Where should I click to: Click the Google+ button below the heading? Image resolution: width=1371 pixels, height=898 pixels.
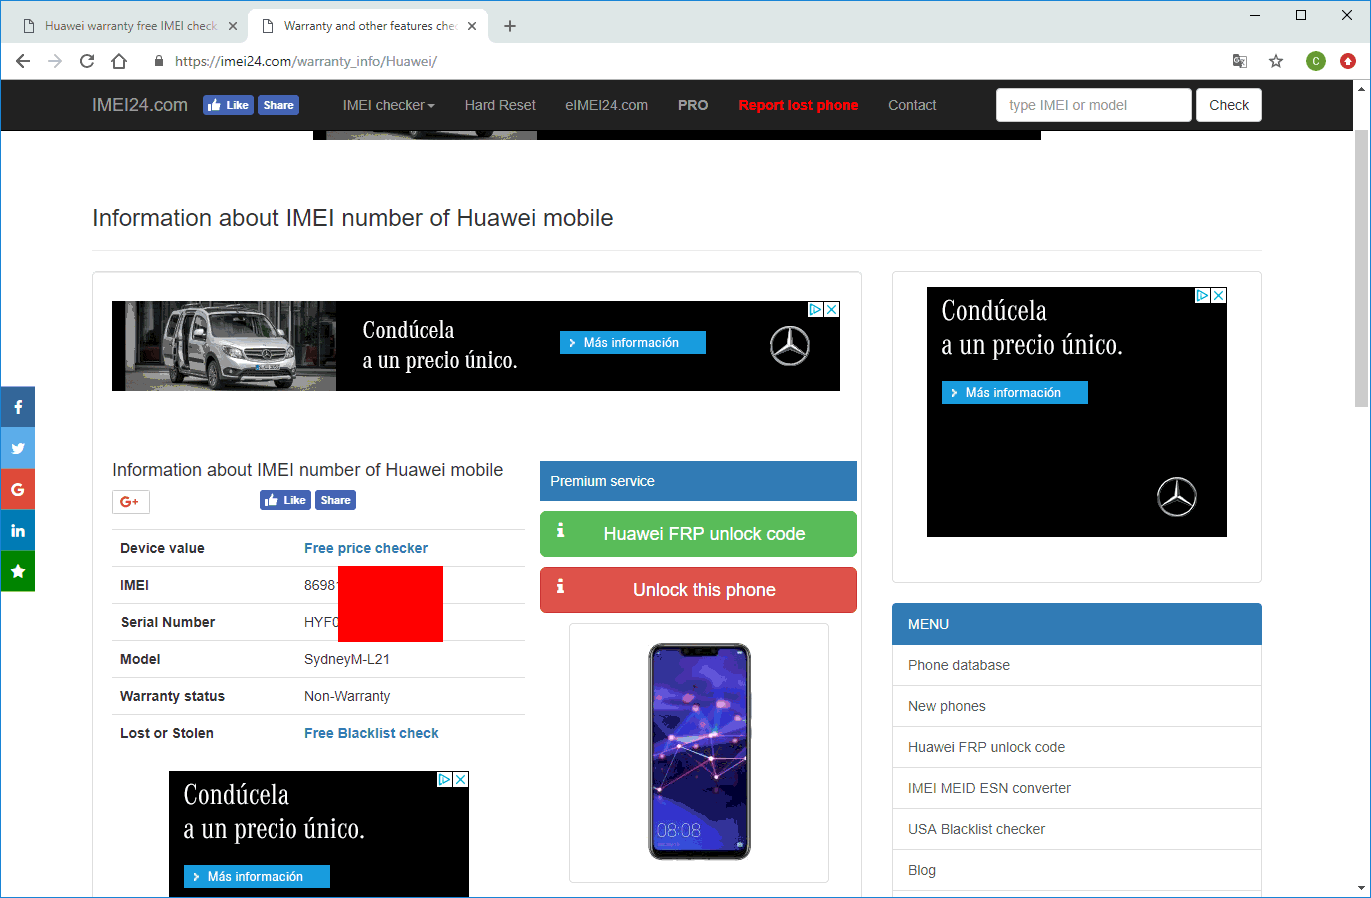pos(131,502)
